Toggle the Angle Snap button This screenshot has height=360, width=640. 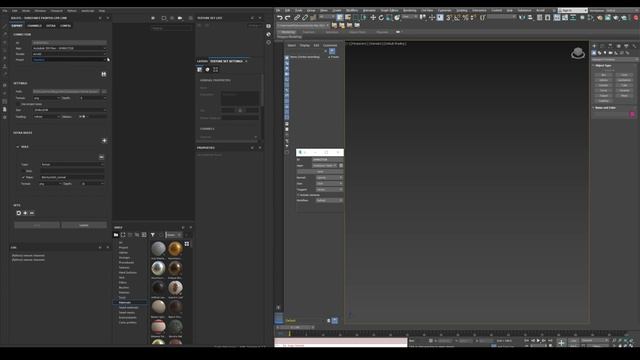point(457,18)
